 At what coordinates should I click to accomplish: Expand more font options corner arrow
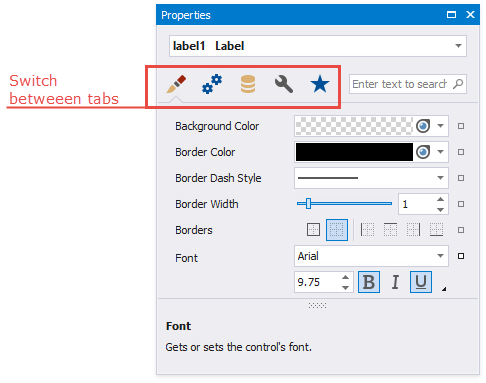[x=444, y=289]
